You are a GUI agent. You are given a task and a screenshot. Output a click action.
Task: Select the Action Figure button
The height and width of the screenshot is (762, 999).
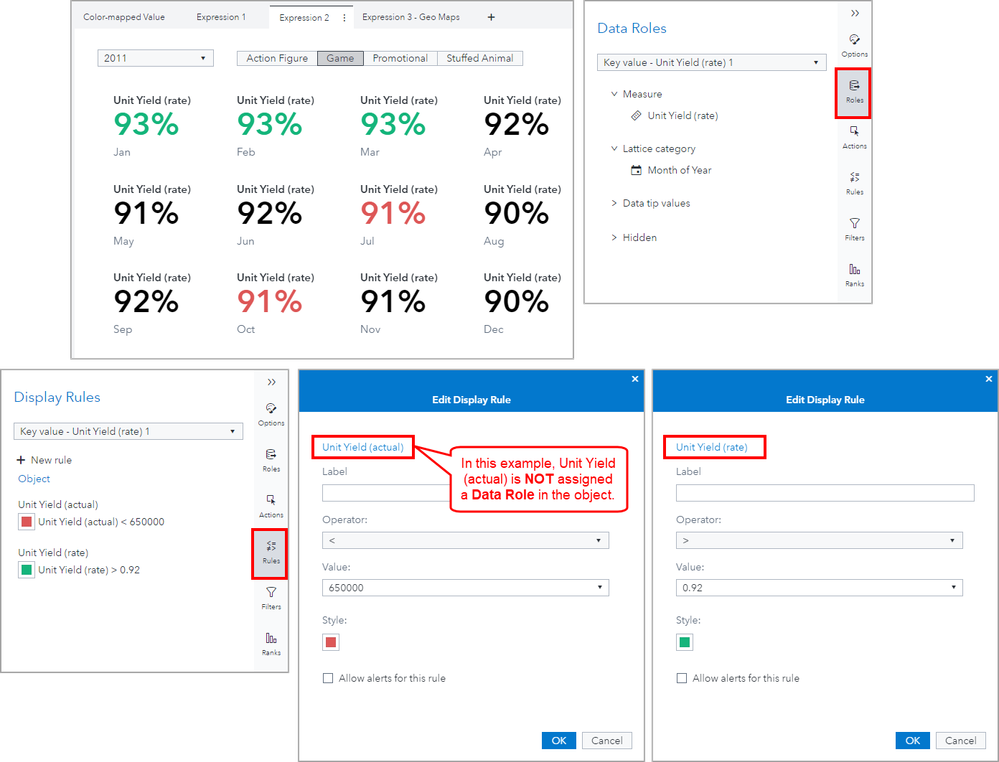click(x=277, y=58)
